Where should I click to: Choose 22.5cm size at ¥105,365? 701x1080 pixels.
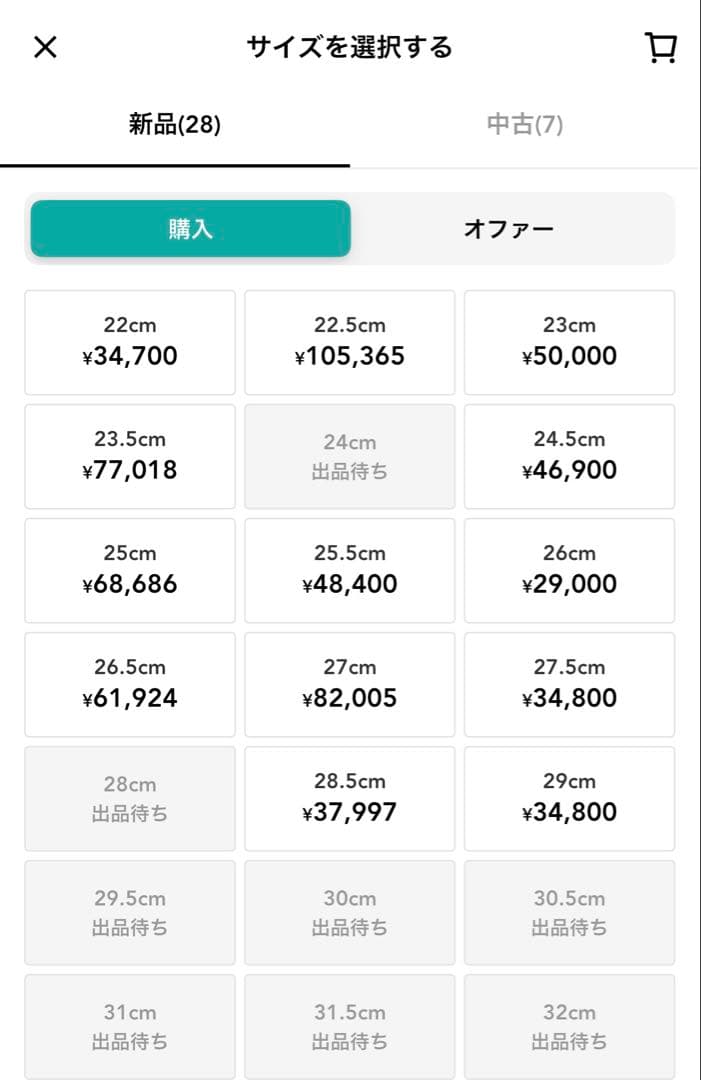[x=350, y=342]
